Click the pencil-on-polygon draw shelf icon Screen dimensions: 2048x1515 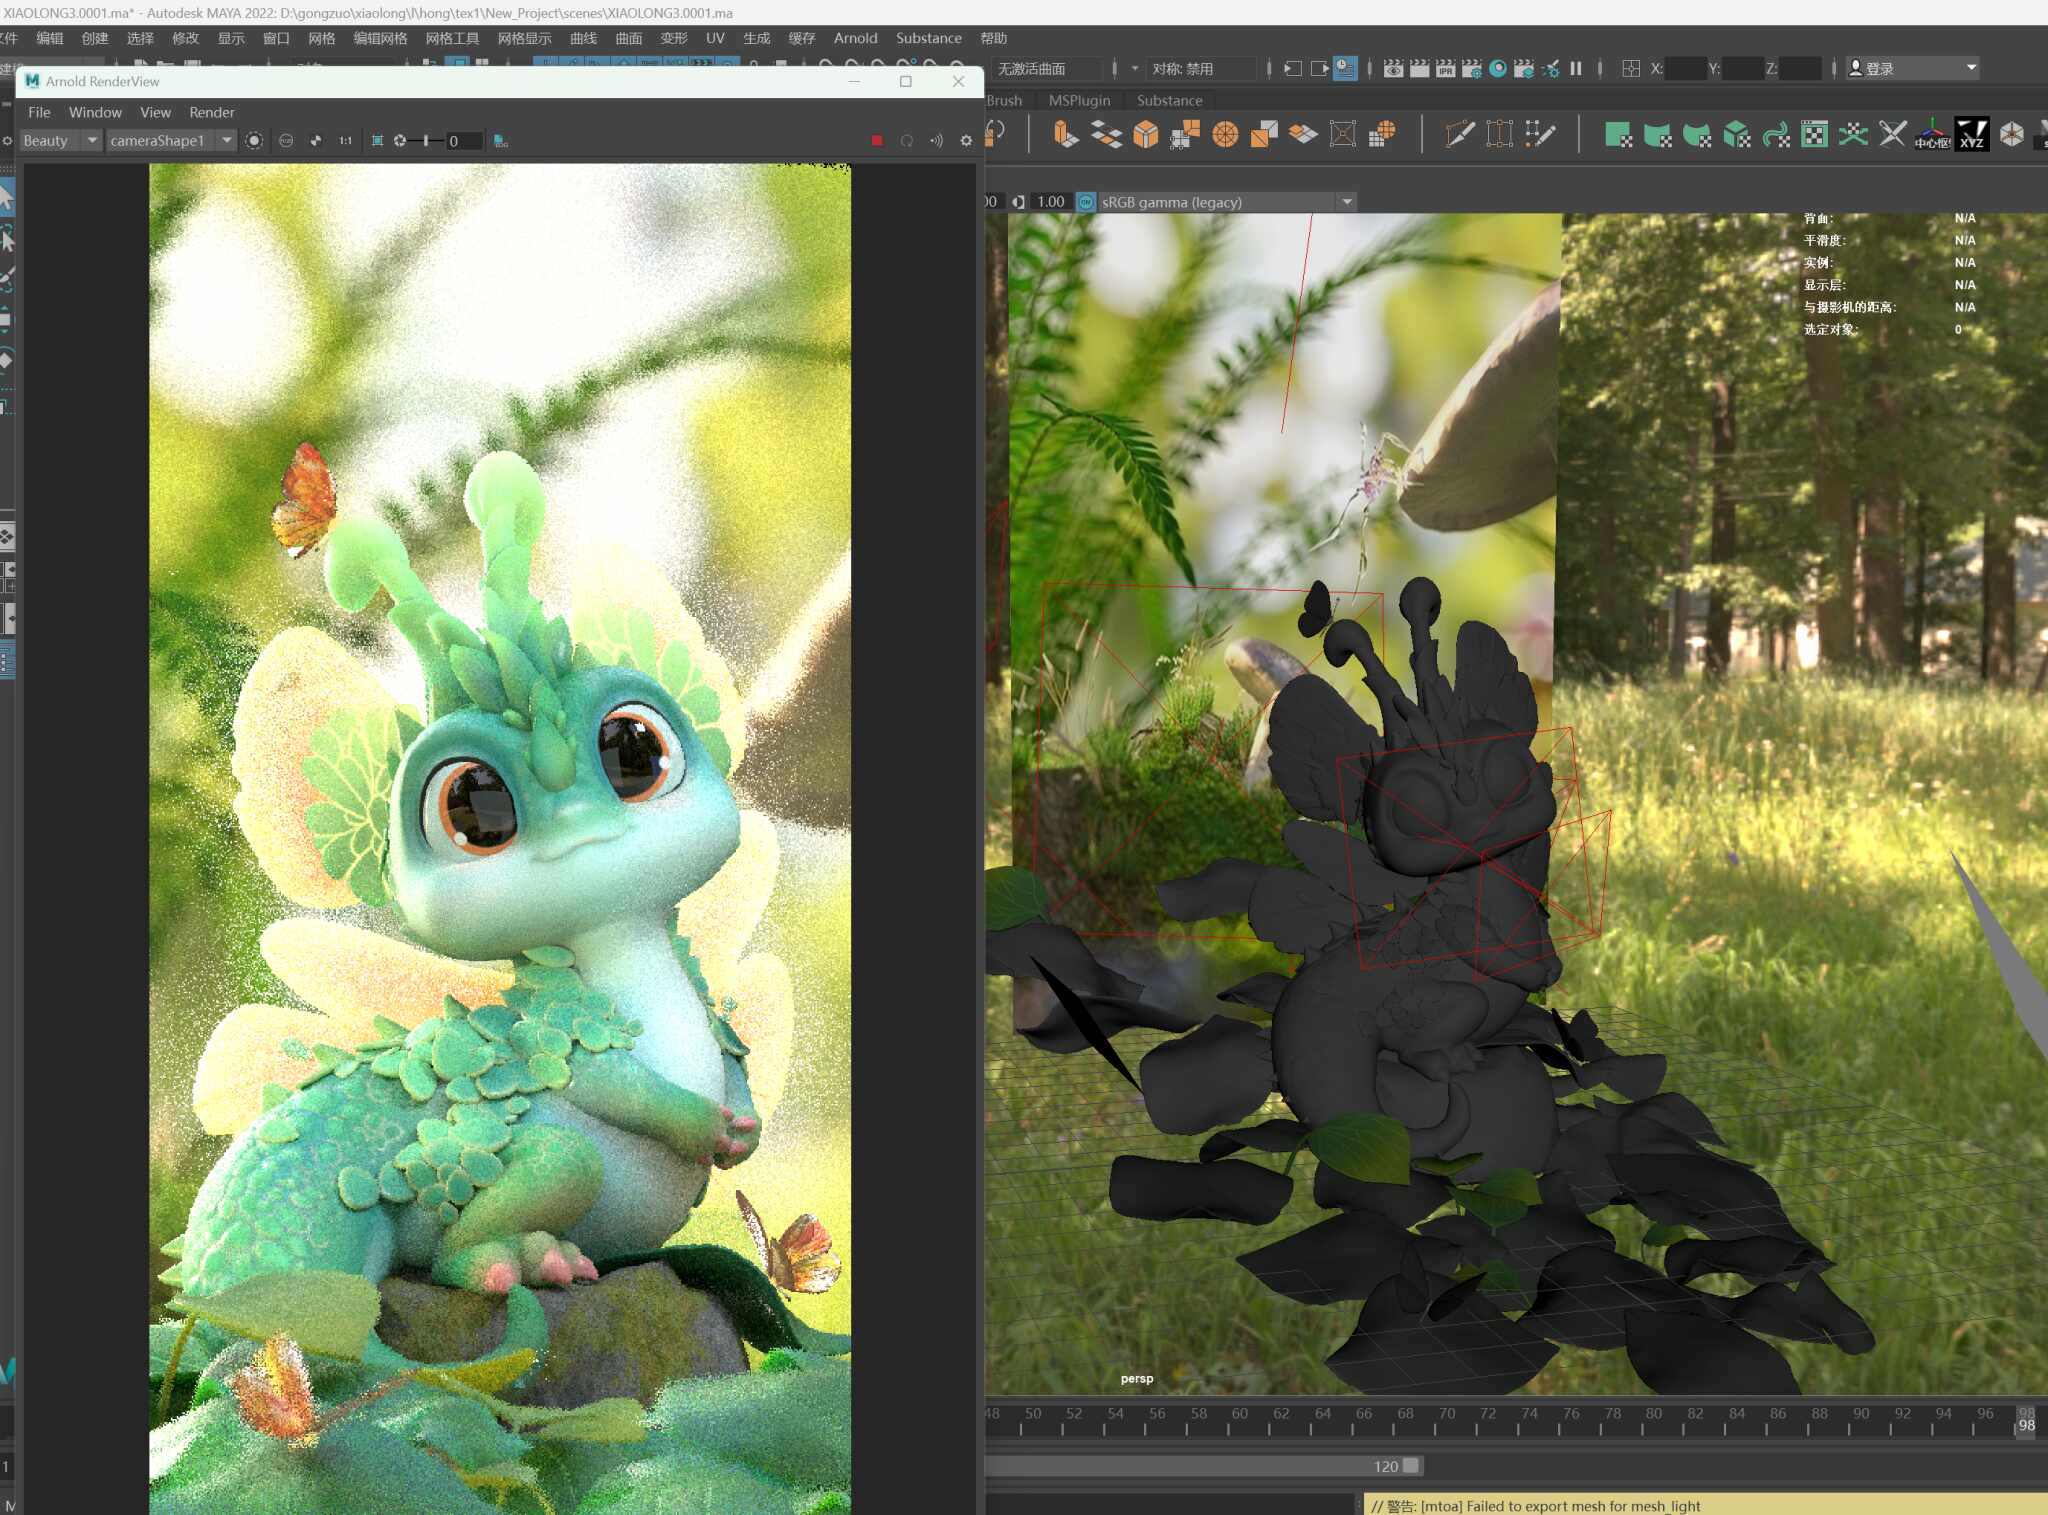pos(1460,134)
